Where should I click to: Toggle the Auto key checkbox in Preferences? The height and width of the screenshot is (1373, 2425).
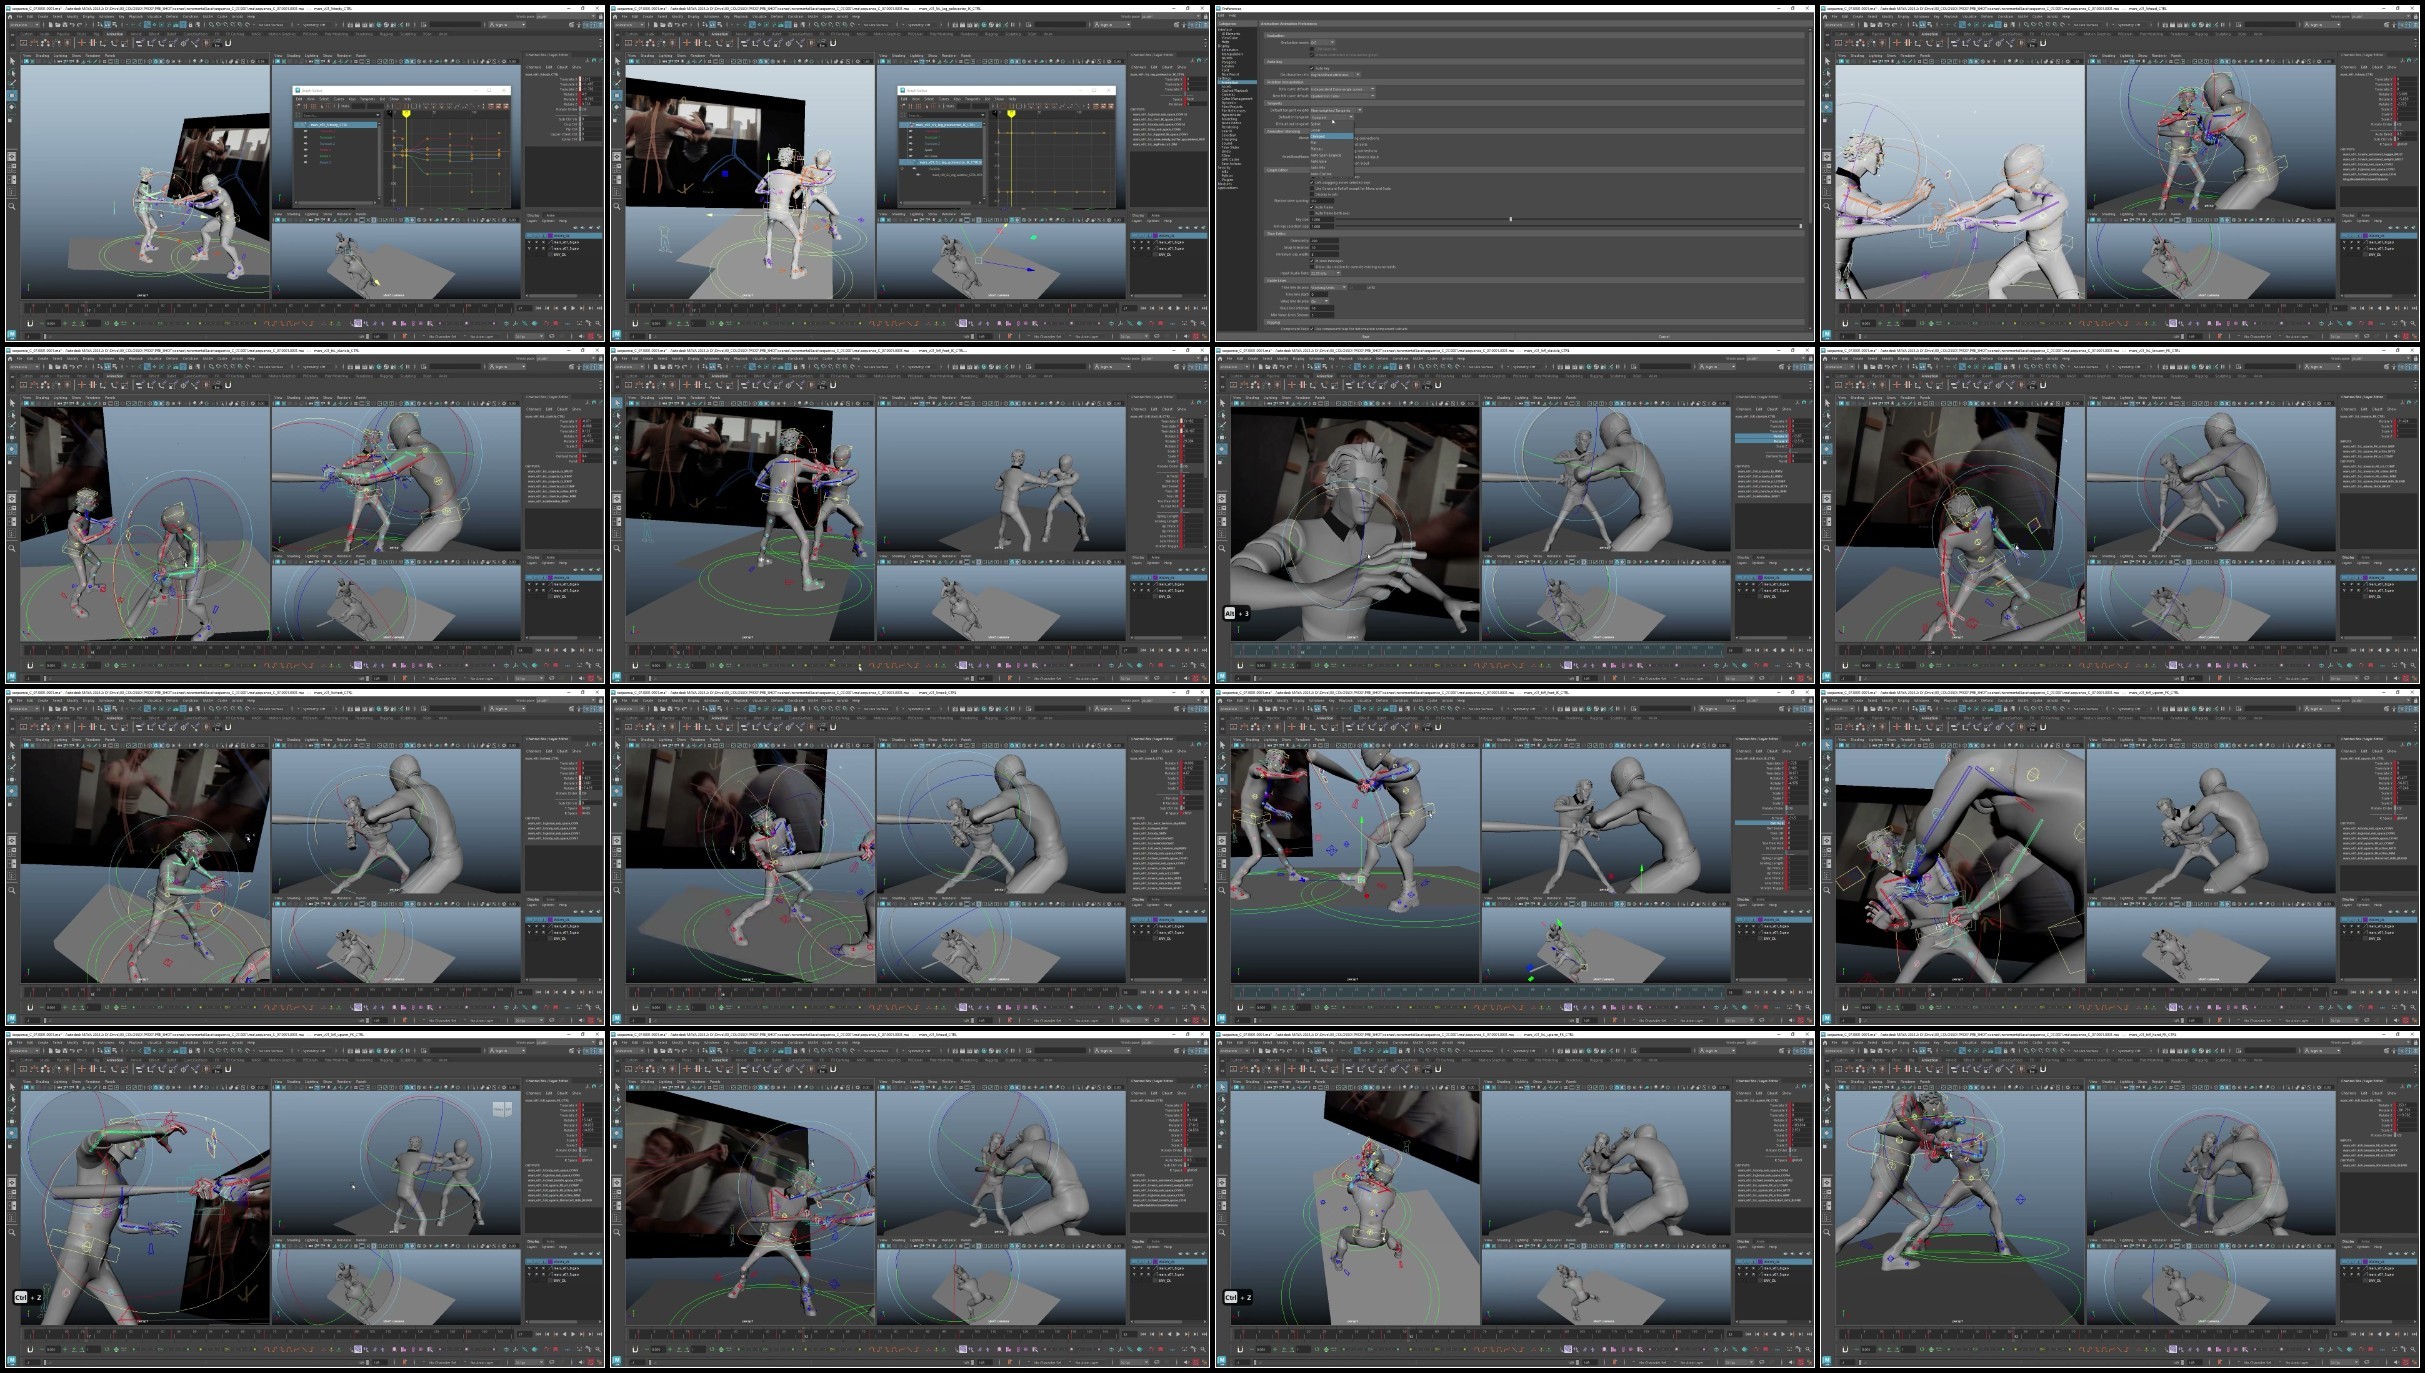coord(1312,68)
